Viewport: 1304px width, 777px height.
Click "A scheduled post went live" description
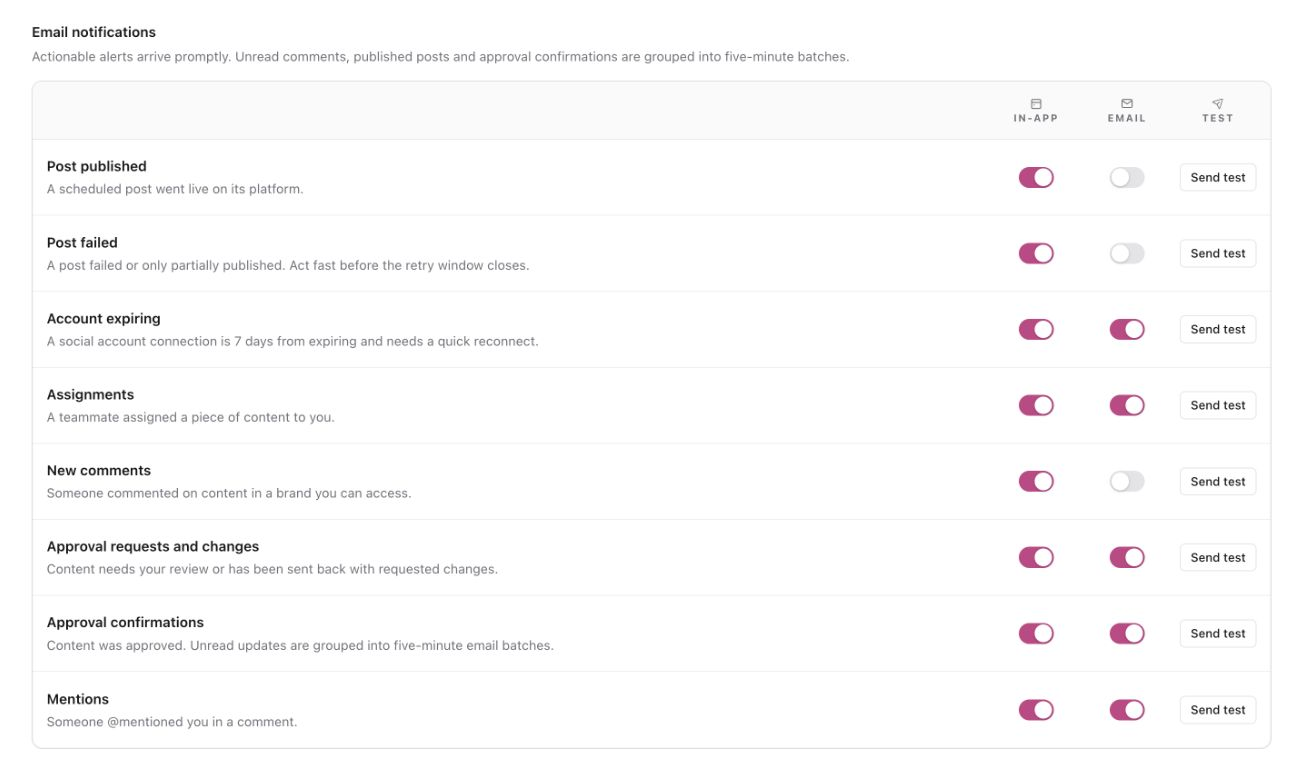click(x=175, y=189)
